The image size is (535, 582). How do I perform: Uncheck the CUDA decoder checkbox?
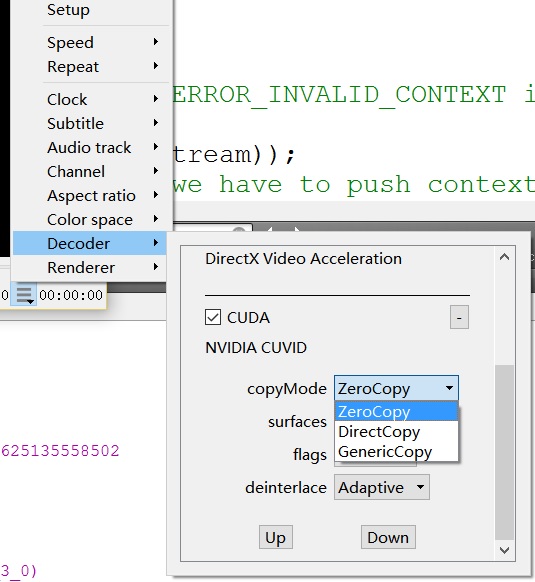click(x=213, y=317)
